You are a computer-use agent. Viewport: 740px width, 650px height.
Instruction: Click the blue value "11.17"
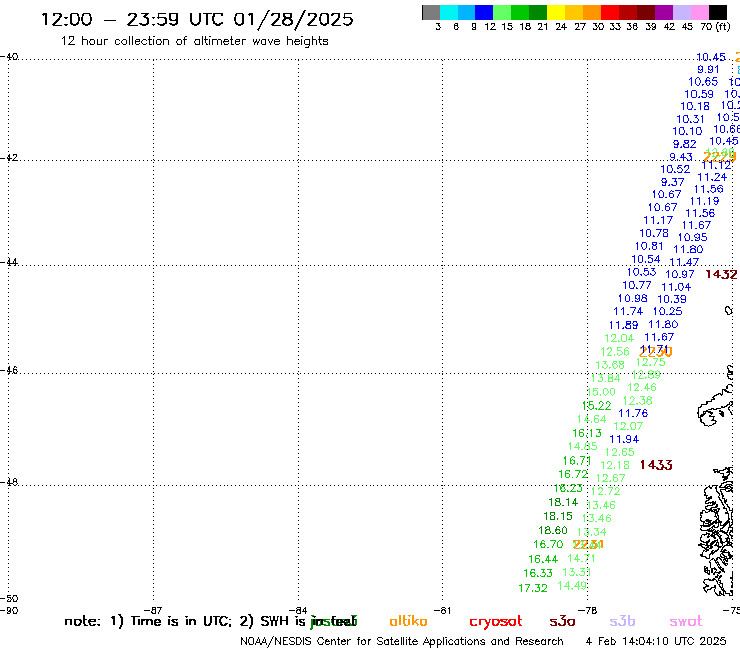click(x=658, y=220)
